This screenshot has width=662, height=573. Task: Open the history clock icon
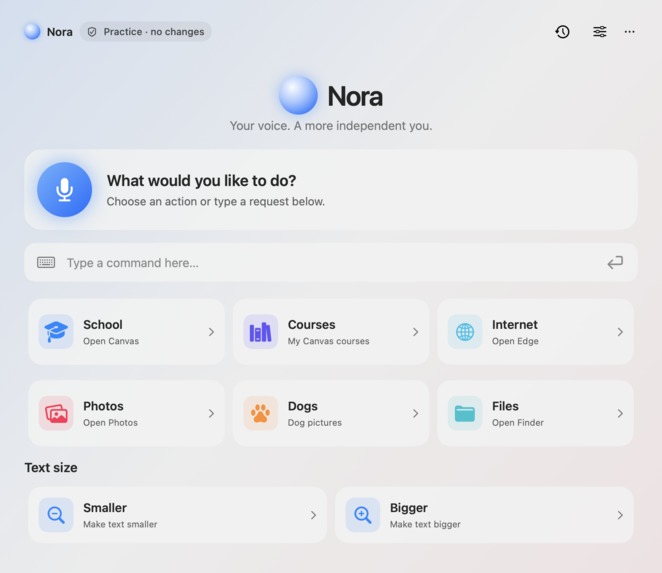tap(562, 32)
